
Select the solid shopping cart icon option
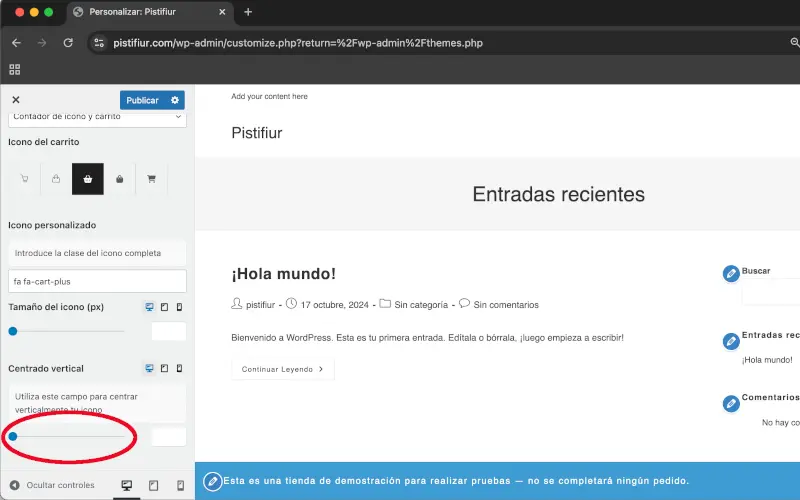pyautogui.click(x=151, y=179)
